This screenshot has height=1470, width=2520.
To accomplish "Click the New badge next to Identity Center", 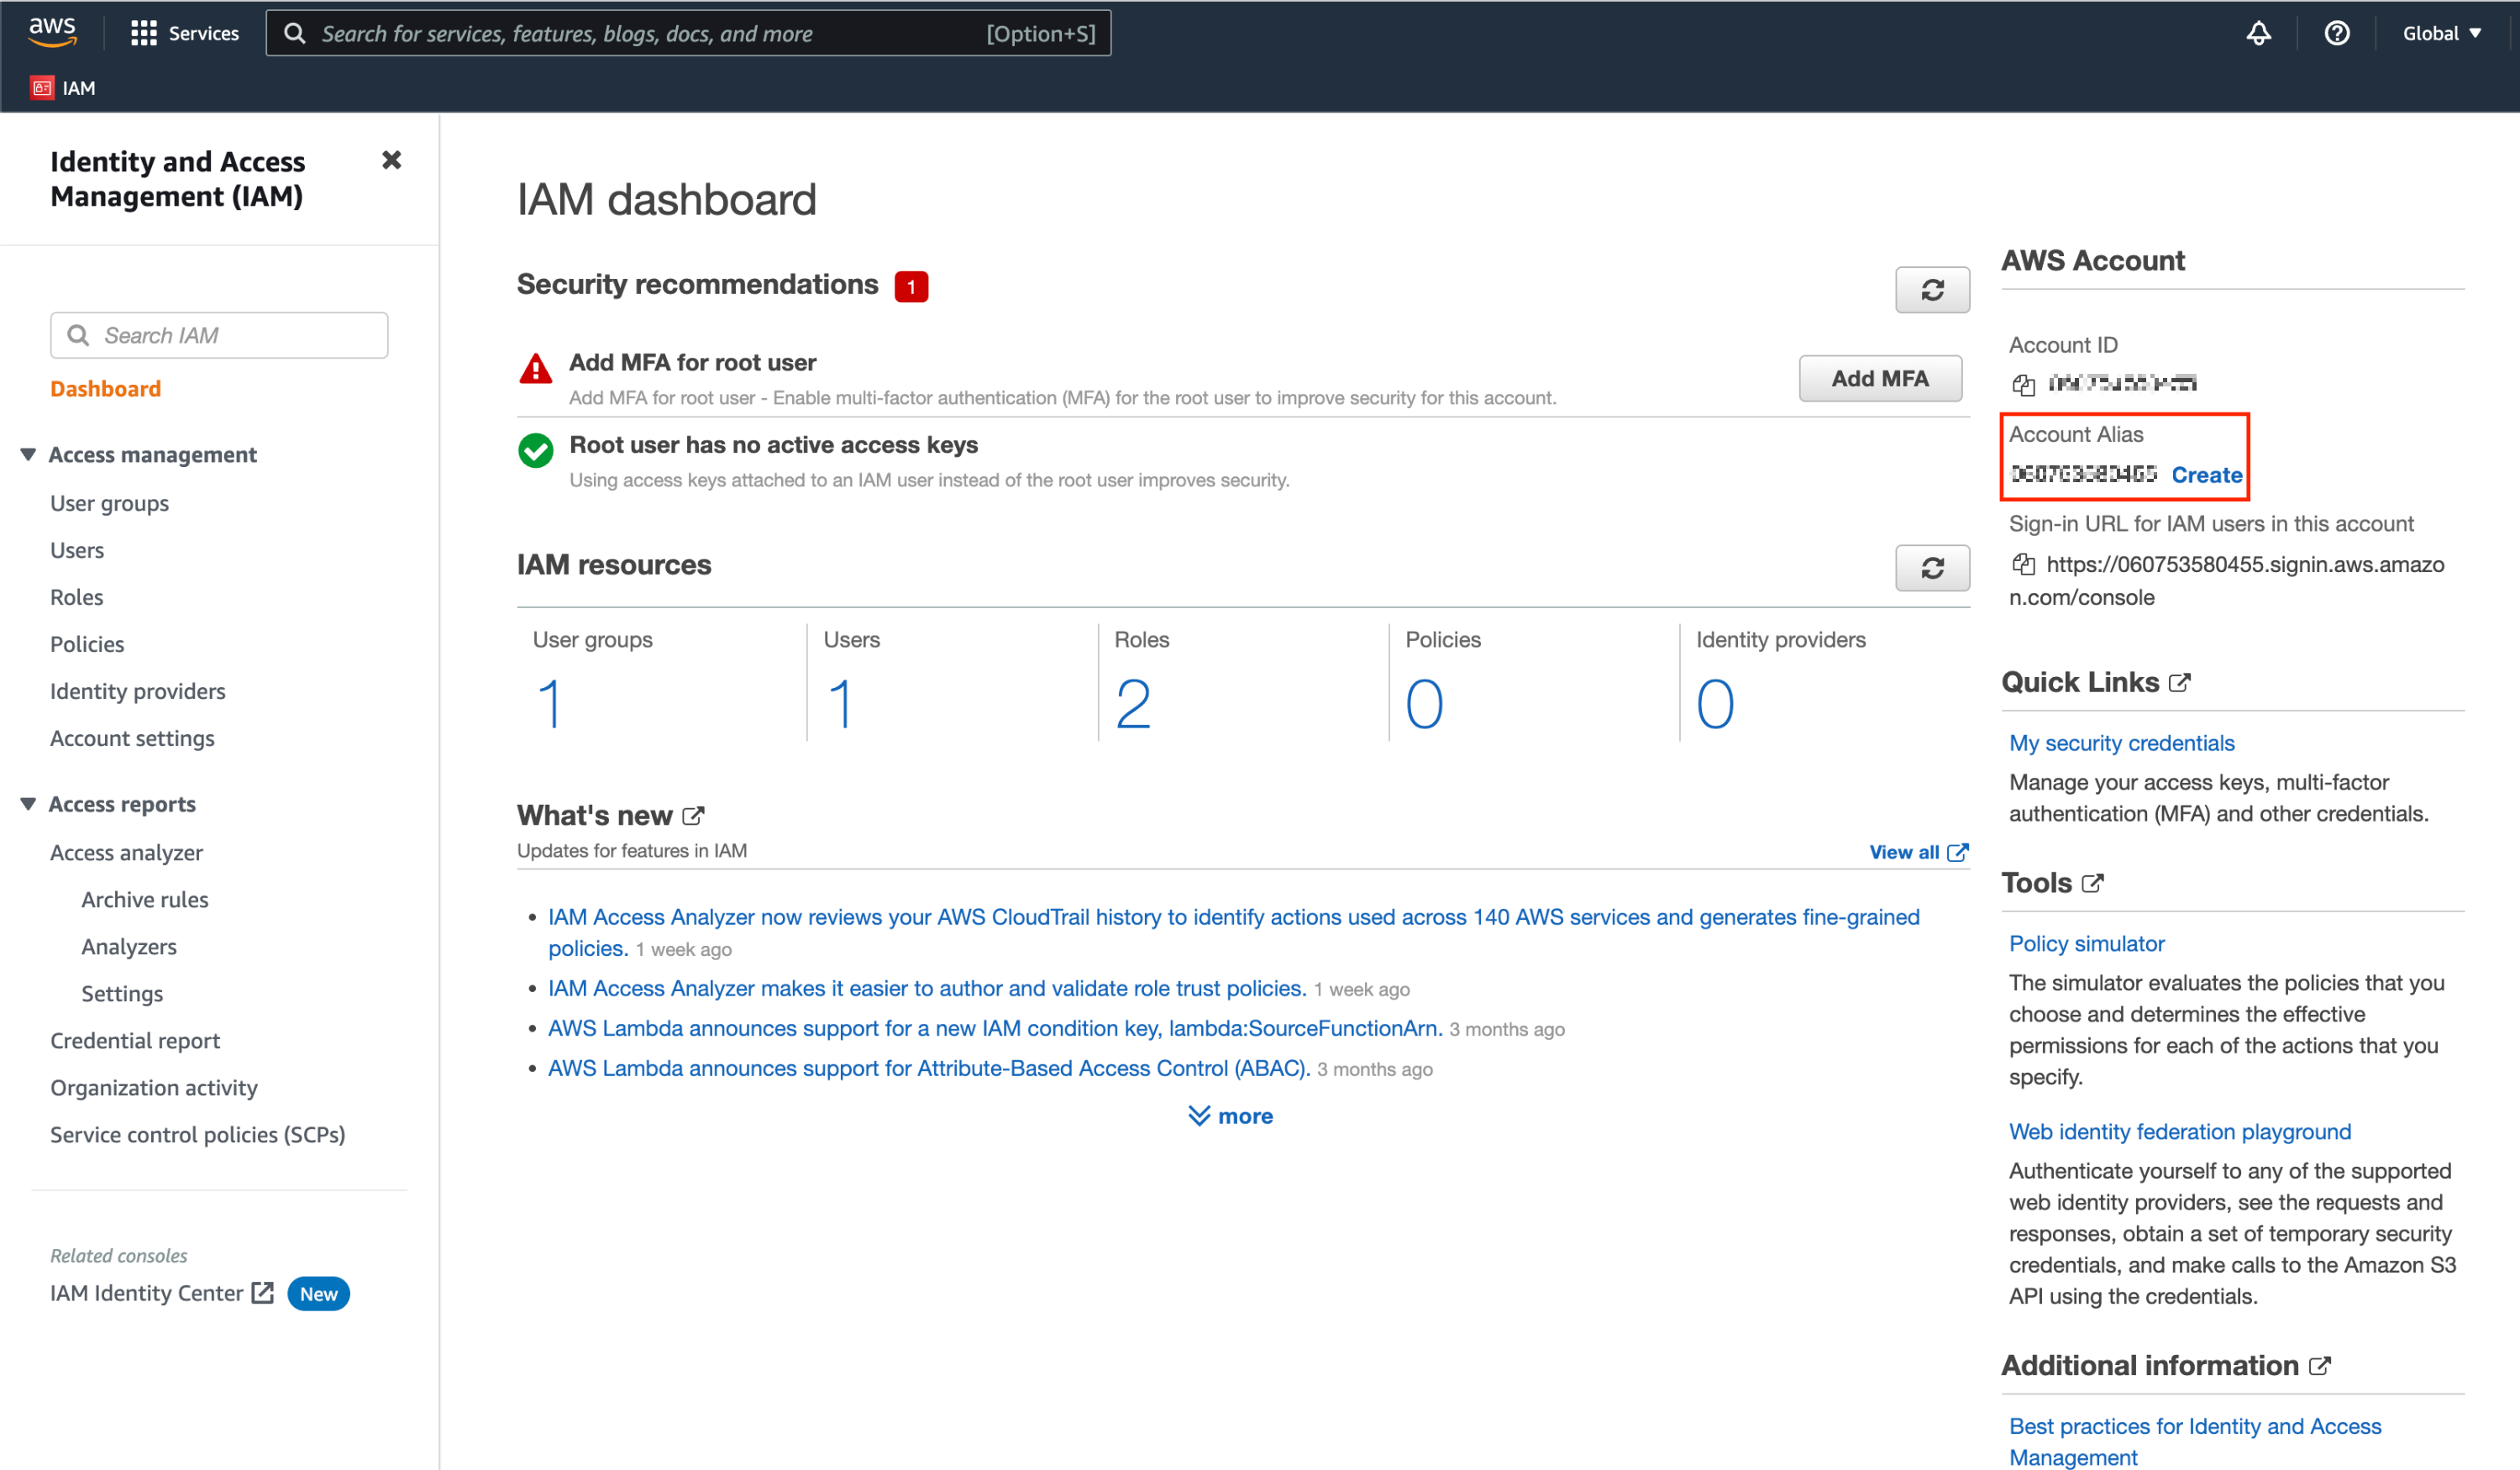I will click(318, 1294).
